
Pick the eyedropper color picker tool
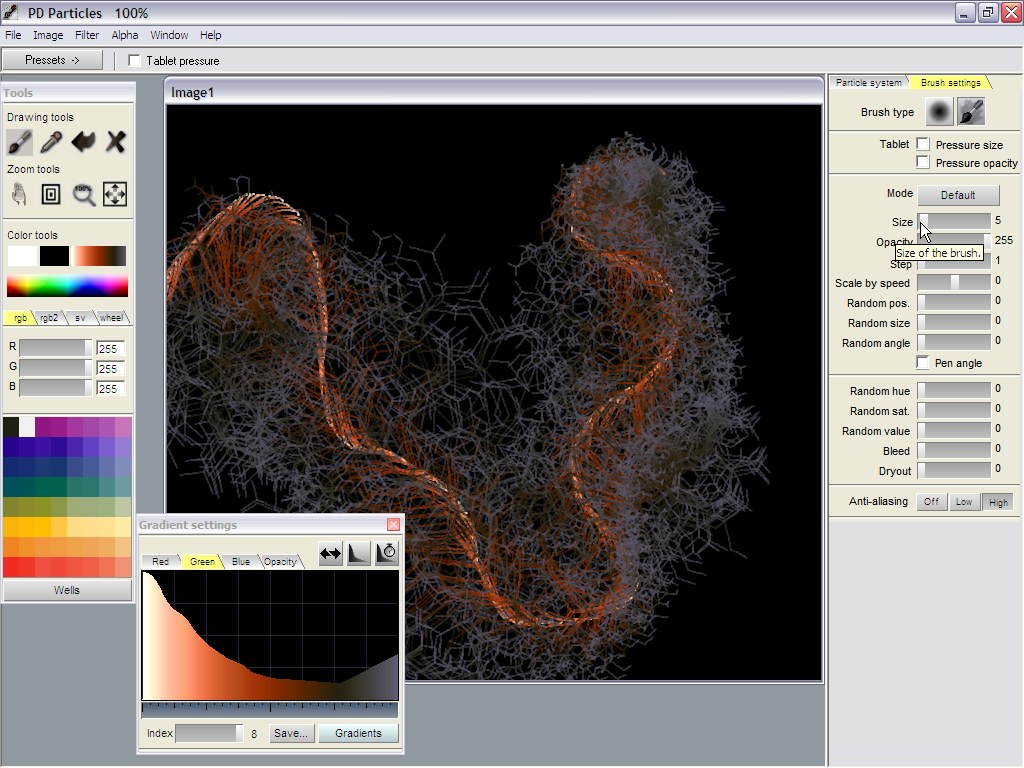[51, 142]
